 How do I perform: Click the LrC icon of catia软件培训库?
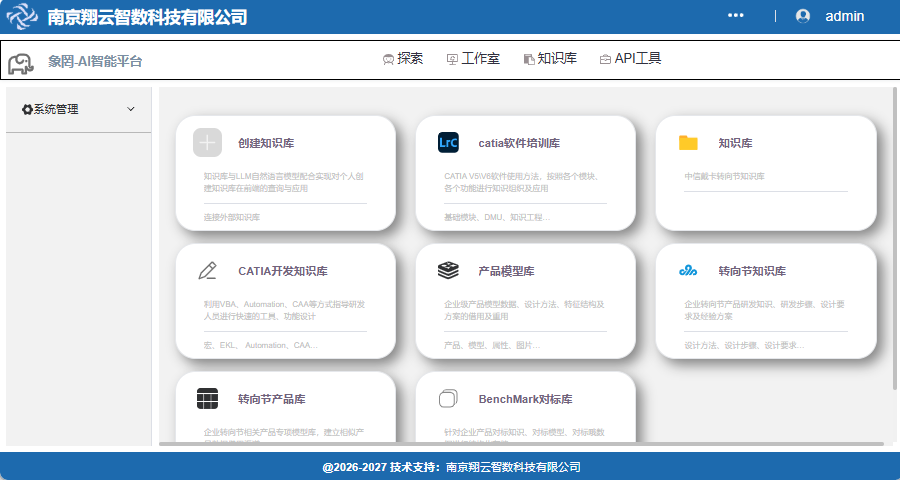pos(448,142)
